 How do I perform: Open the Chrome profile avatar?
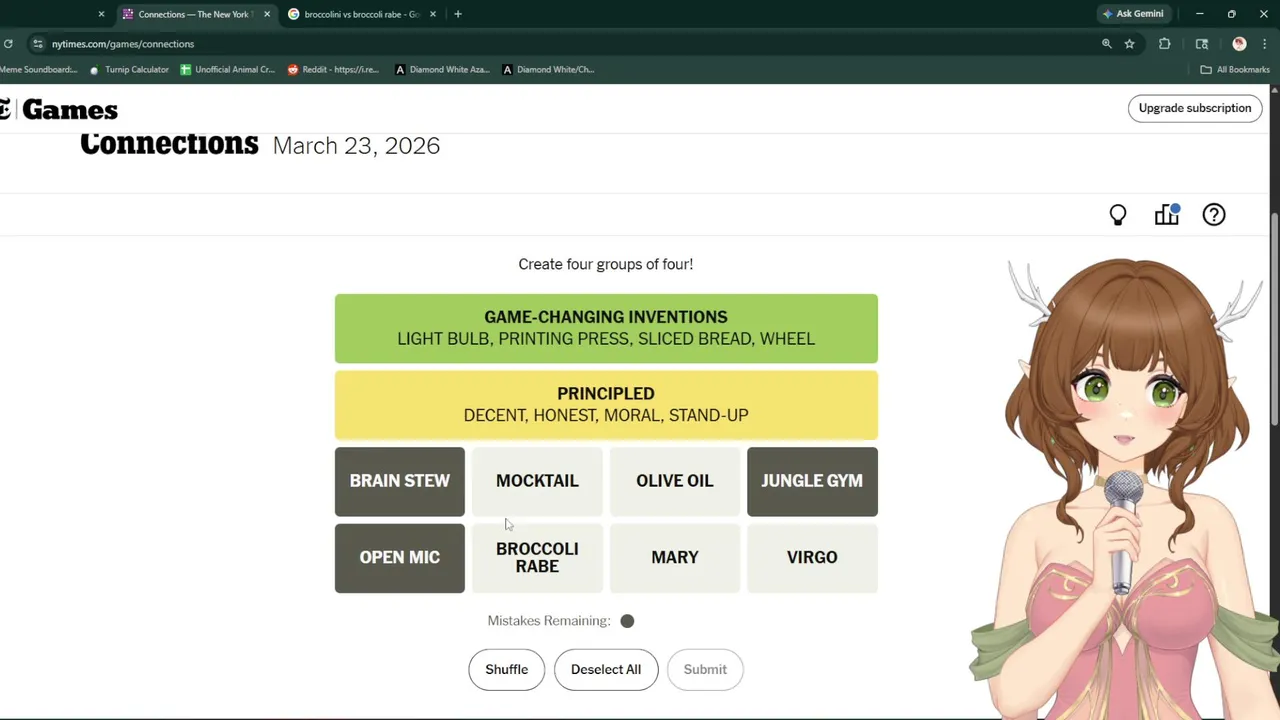coord(1239,44)
